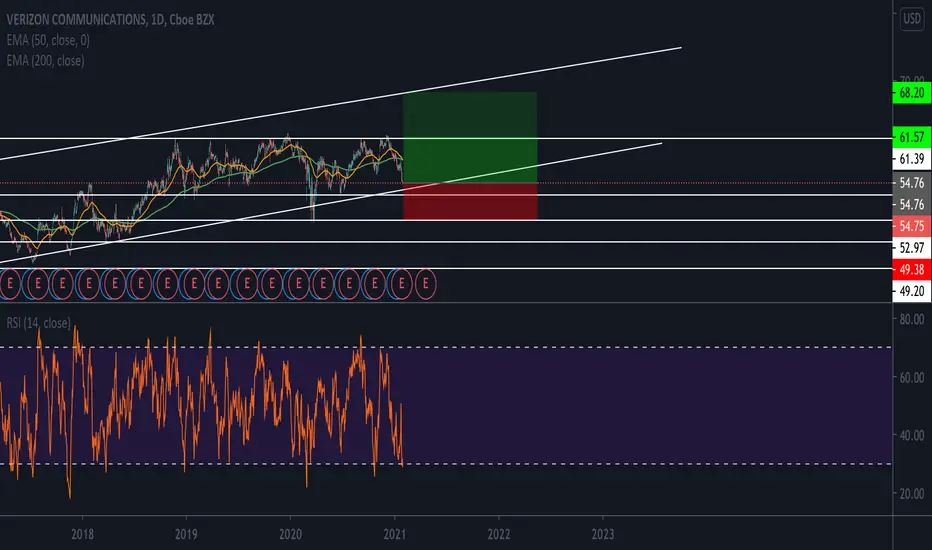Screen dimensions: 932x550
Task: Click the 80.00 RSI axis value
Action: [x=912, y=319]
